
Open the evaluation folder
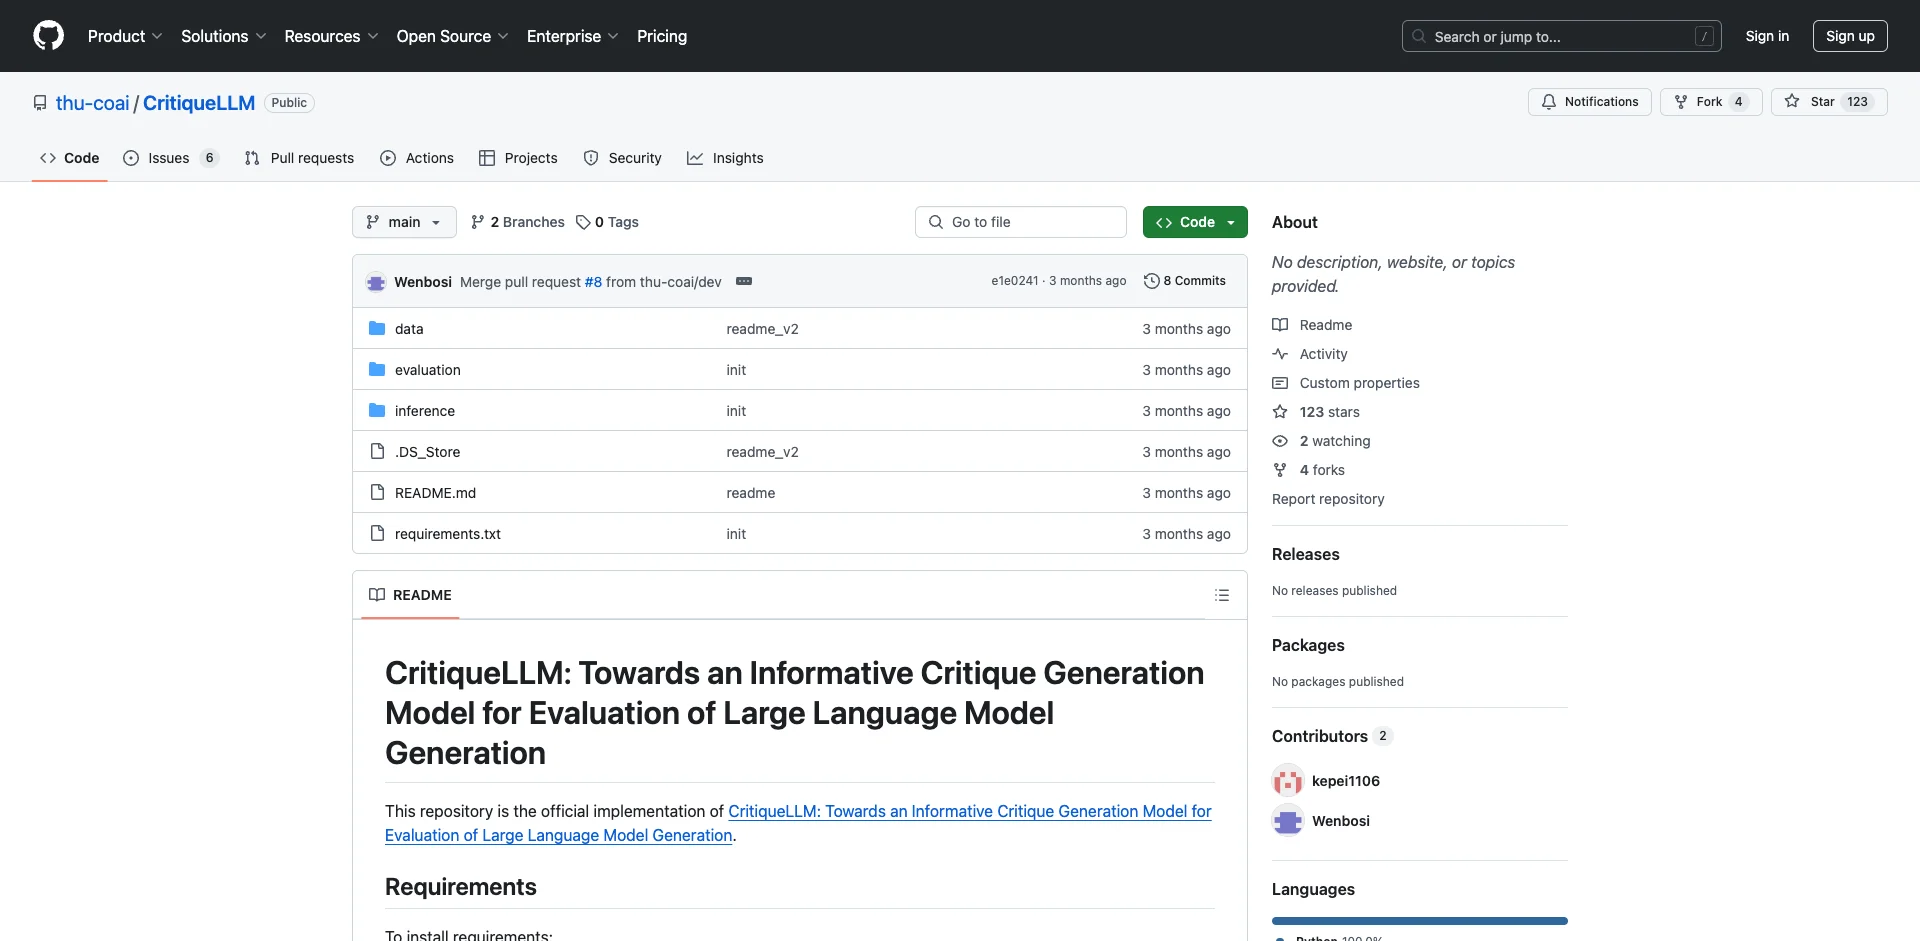tap(427, 370)
